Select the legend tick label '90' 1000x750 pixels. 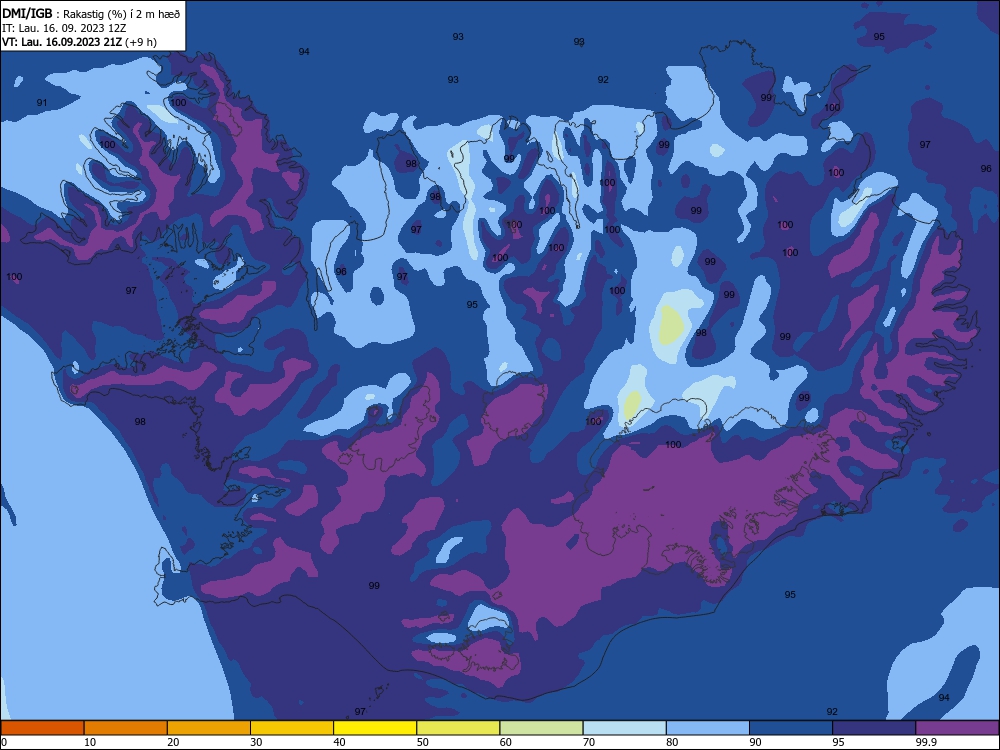756,742
